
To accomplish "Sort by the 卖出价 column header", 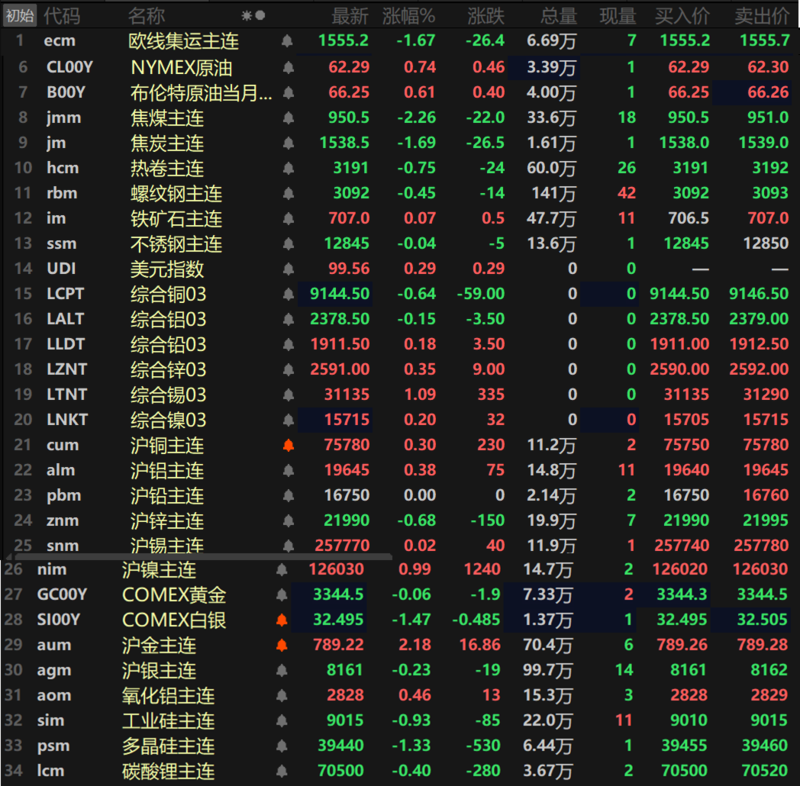I will (762, 16).
